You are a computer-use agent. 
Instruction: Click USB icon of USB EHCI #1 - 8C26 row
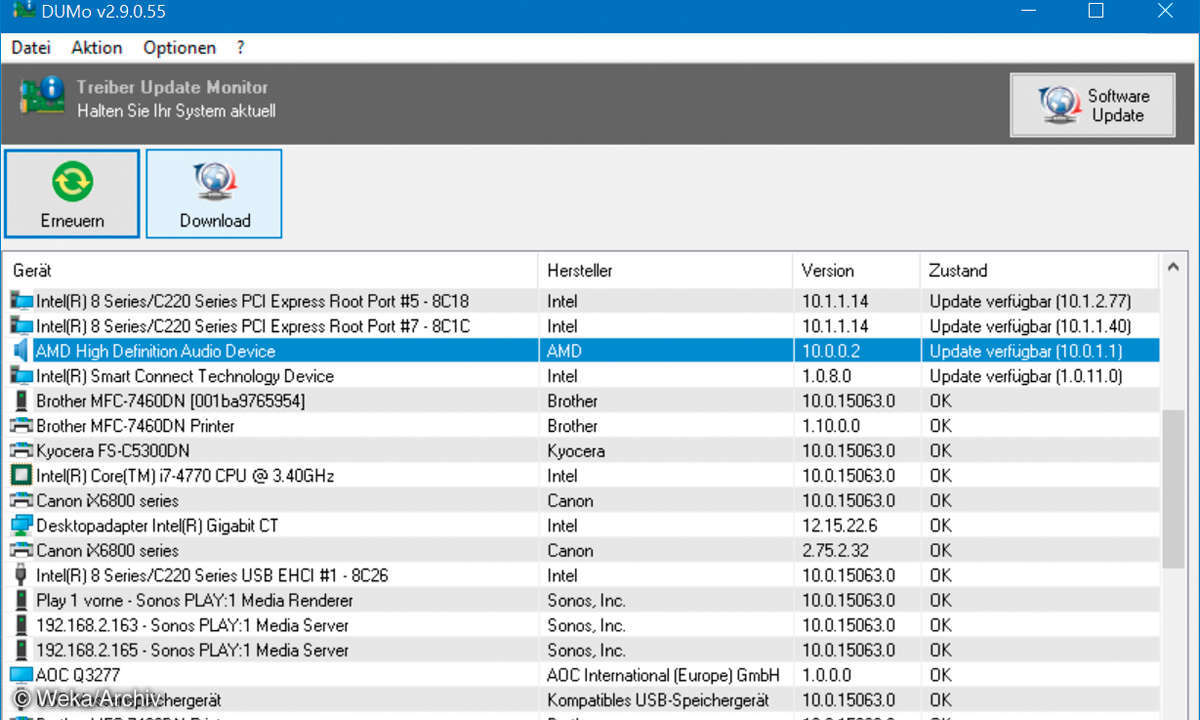coord(21,575)
